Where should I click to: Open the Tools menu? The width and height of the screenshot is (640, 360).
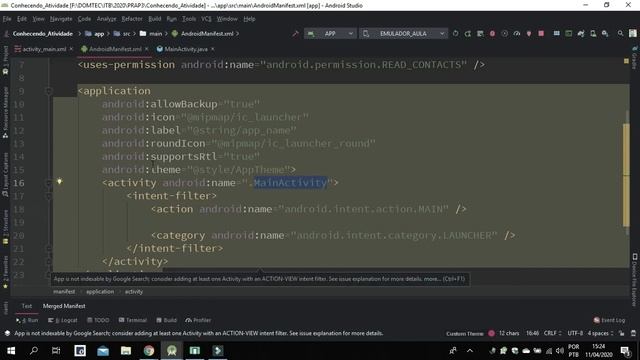point(189,19)
